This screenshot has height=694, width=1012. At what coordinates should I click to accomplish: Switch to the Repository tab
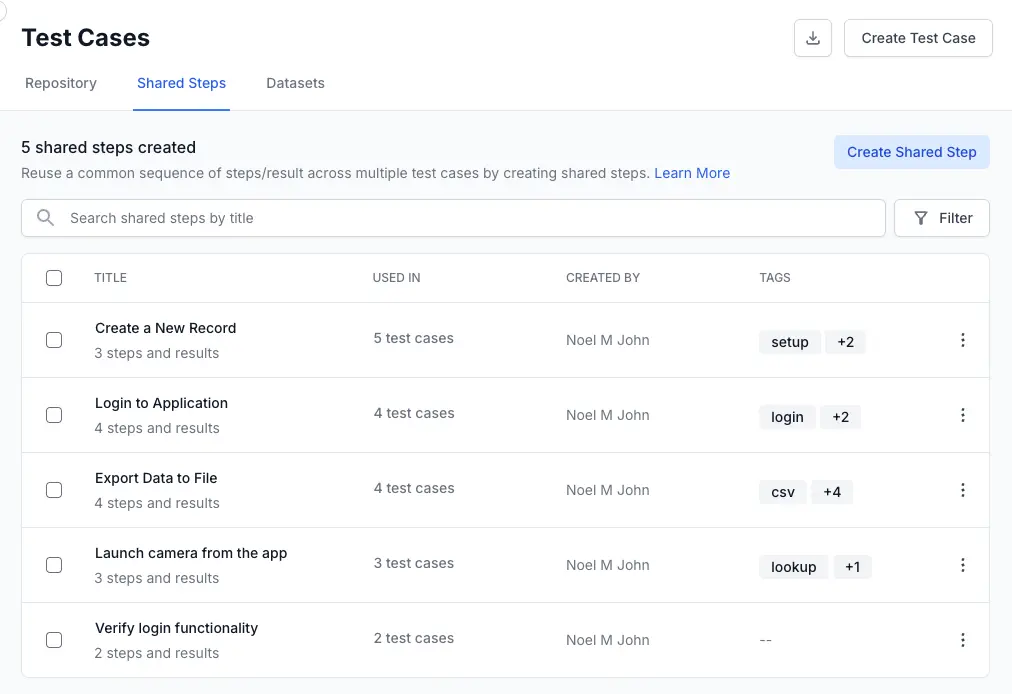[x=61, y=83]
